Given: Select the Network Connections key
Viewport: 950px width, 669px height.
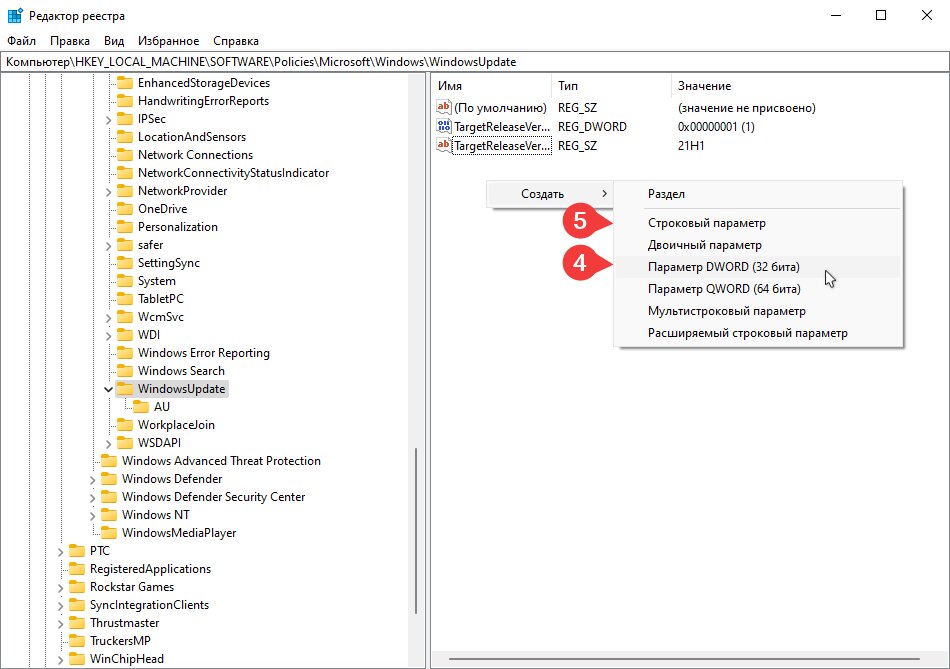Looking at the screenshot, I should [195, 155].
